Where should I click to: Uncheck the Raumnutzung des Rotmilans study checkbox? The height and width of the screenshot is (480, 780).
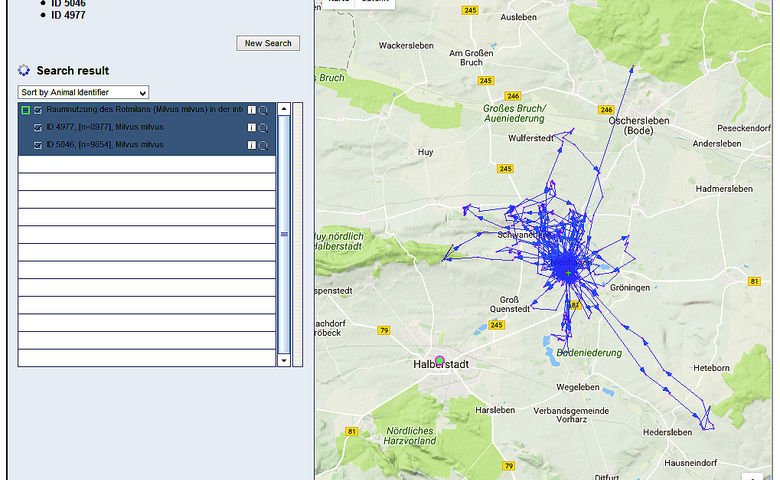pyautogui.click(x=38, y=110)
